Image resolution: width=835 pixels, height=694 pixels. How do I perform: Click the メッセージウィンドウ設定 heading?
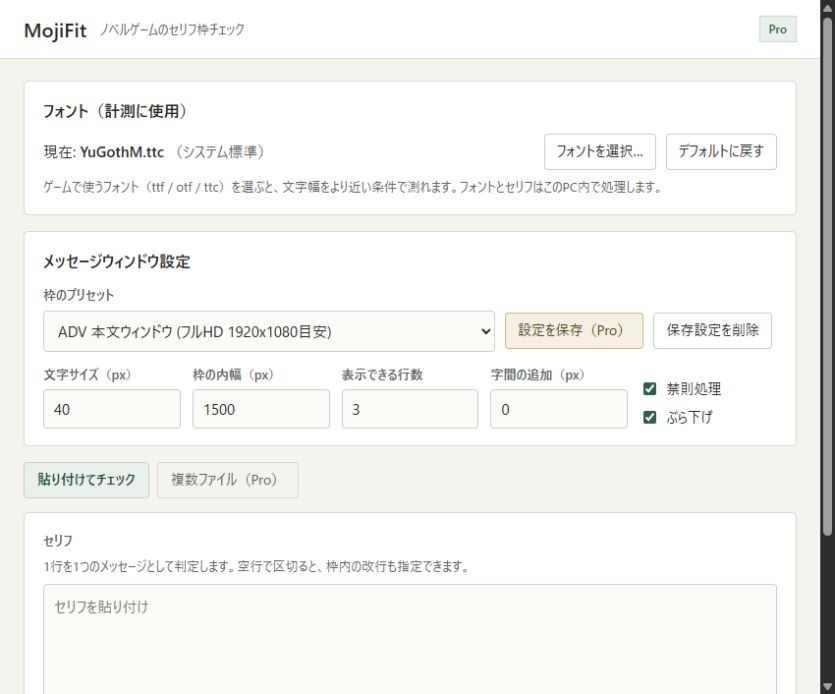pos(117,262)
